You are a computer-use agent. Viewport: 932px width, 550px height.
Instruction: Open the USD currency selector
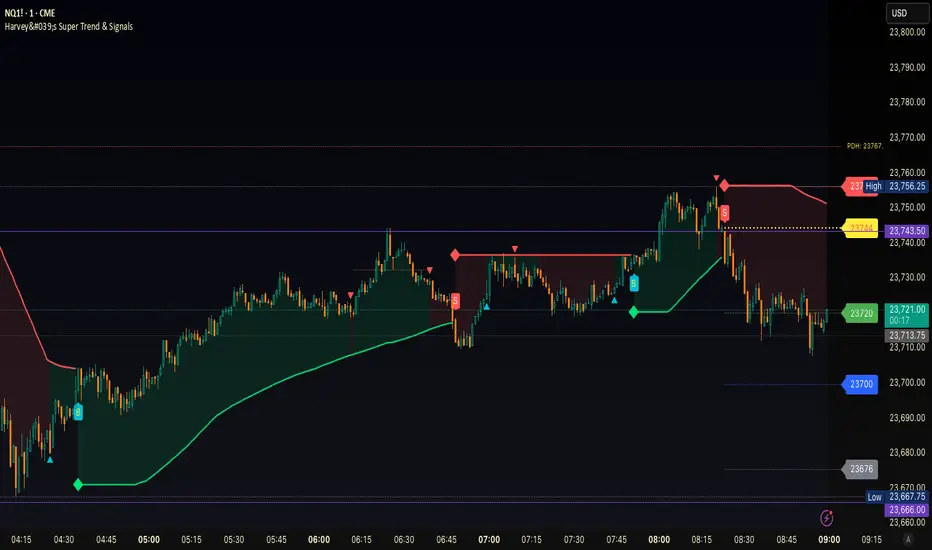(x=906, y=12)
